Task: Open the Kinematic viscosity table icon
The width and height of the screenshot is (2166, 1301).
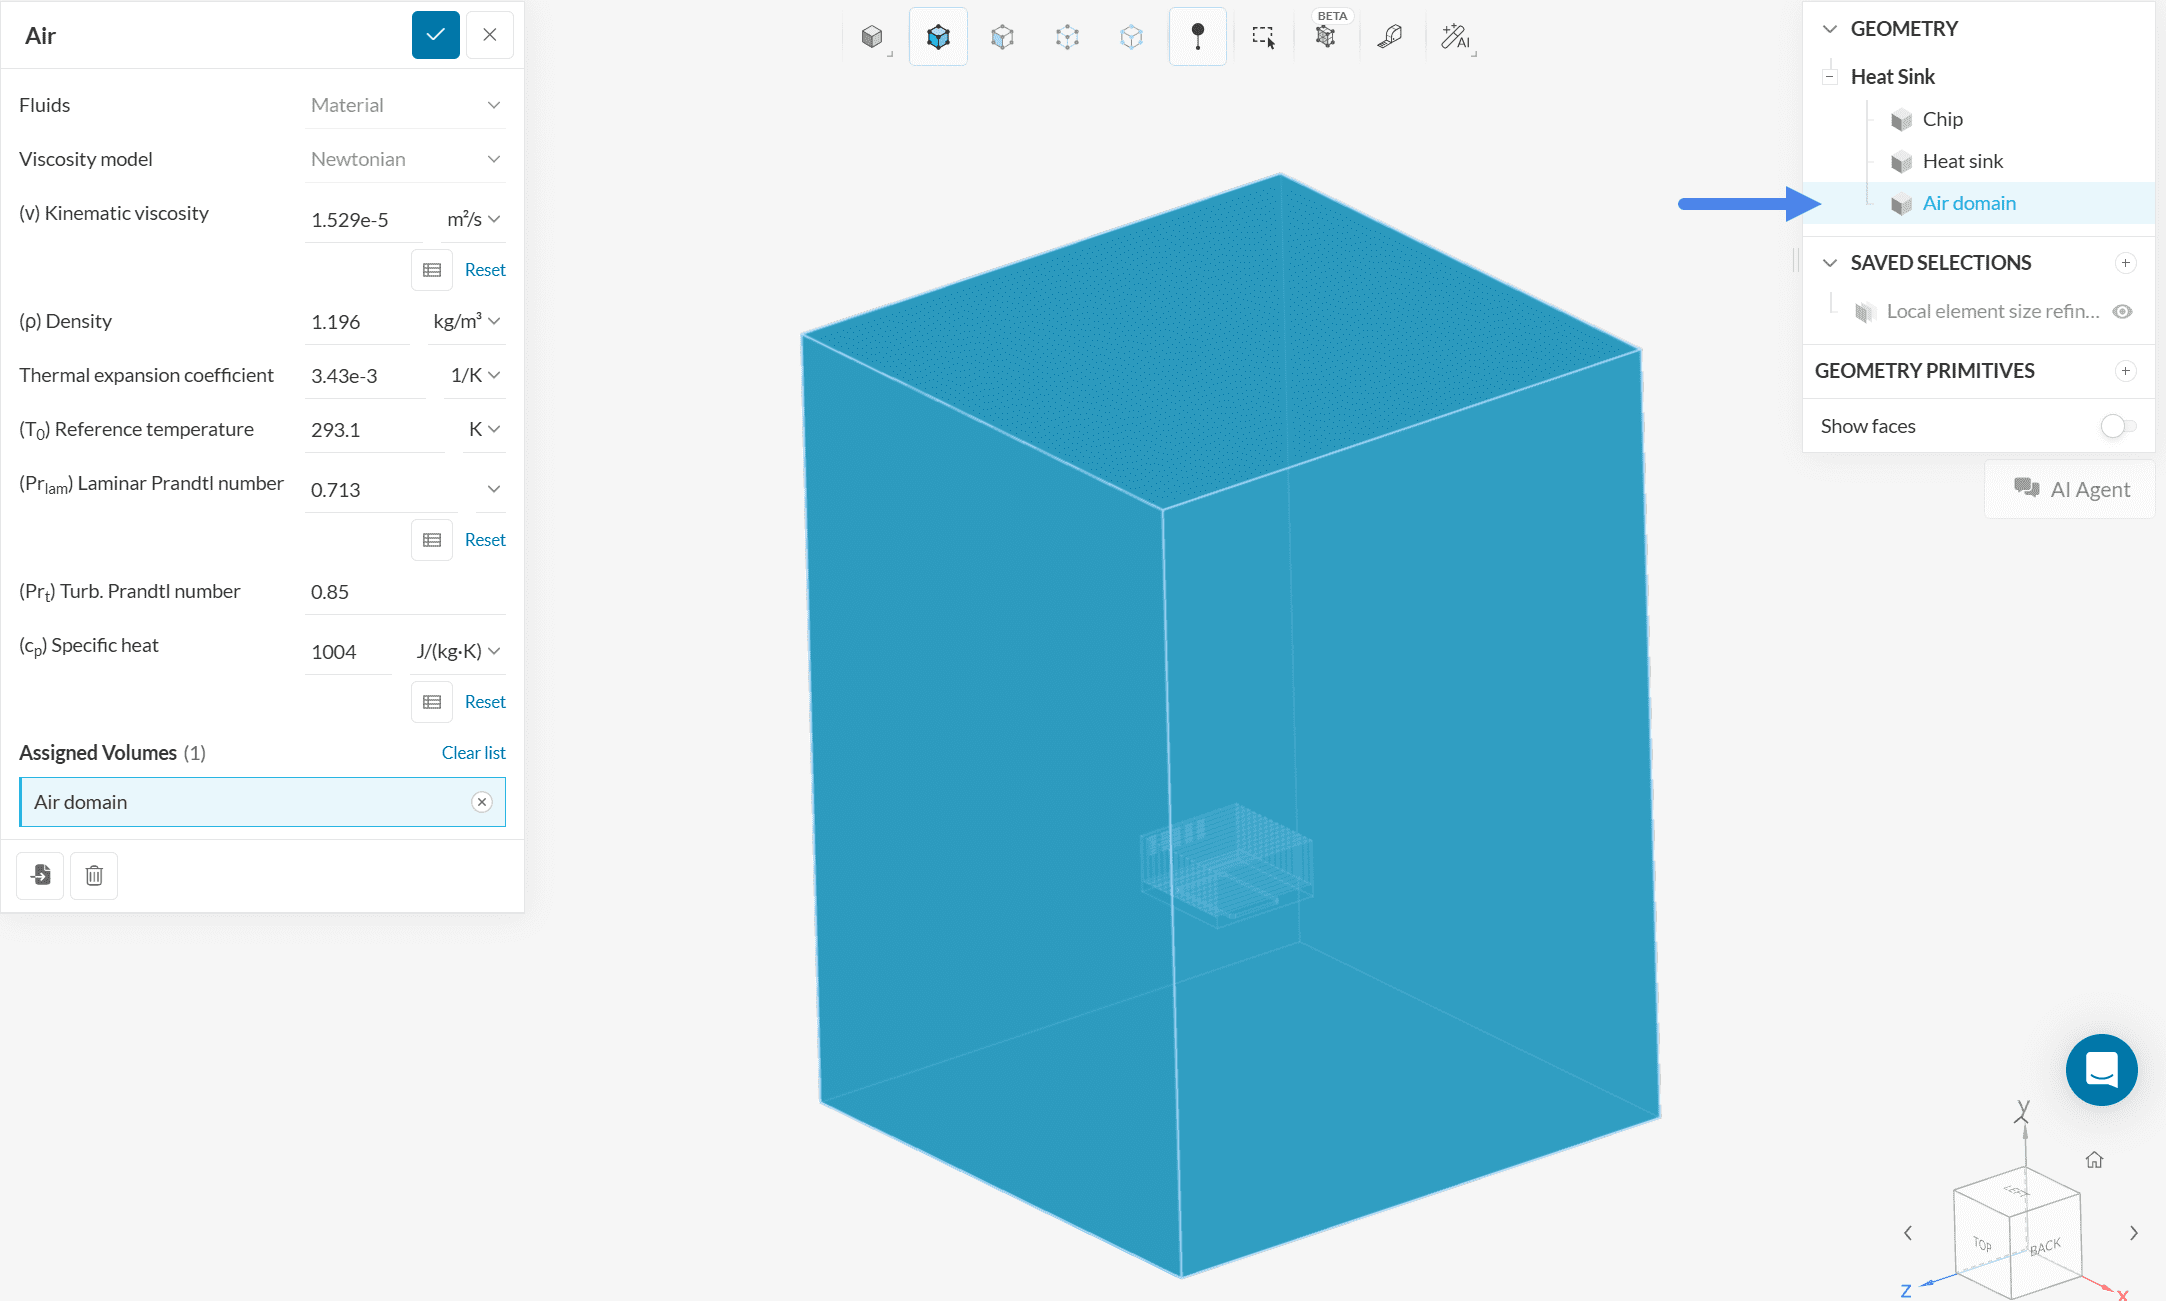Action: click(432, 270)
